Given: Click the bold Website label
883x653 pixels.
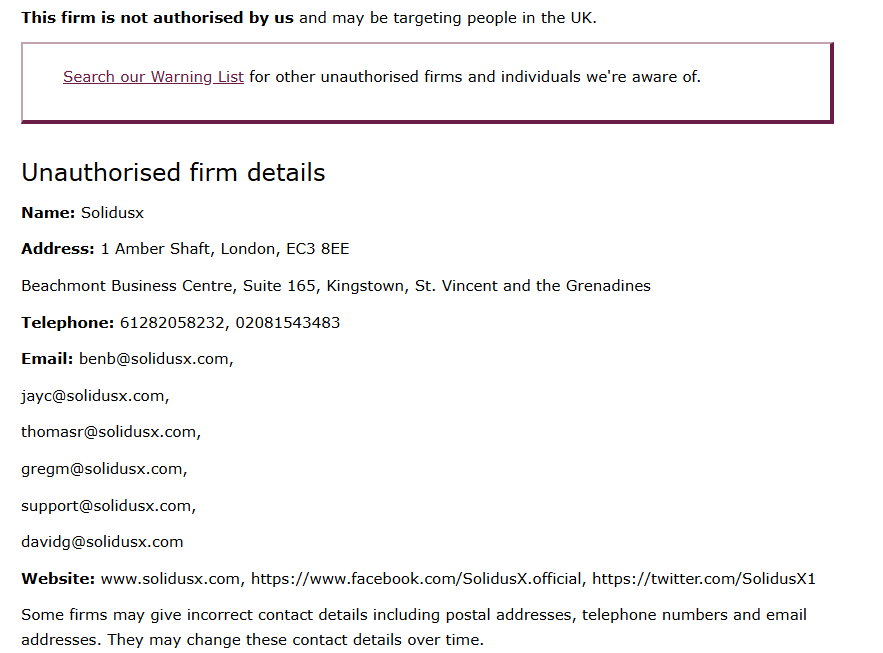Looking at the screenshot, I should 58,579.
